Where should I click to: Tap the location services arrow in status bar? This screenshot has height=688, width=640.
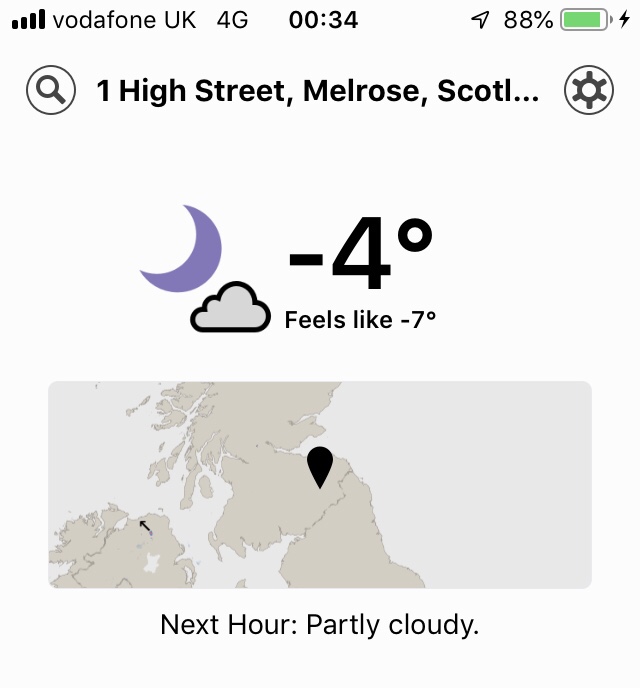481,20
